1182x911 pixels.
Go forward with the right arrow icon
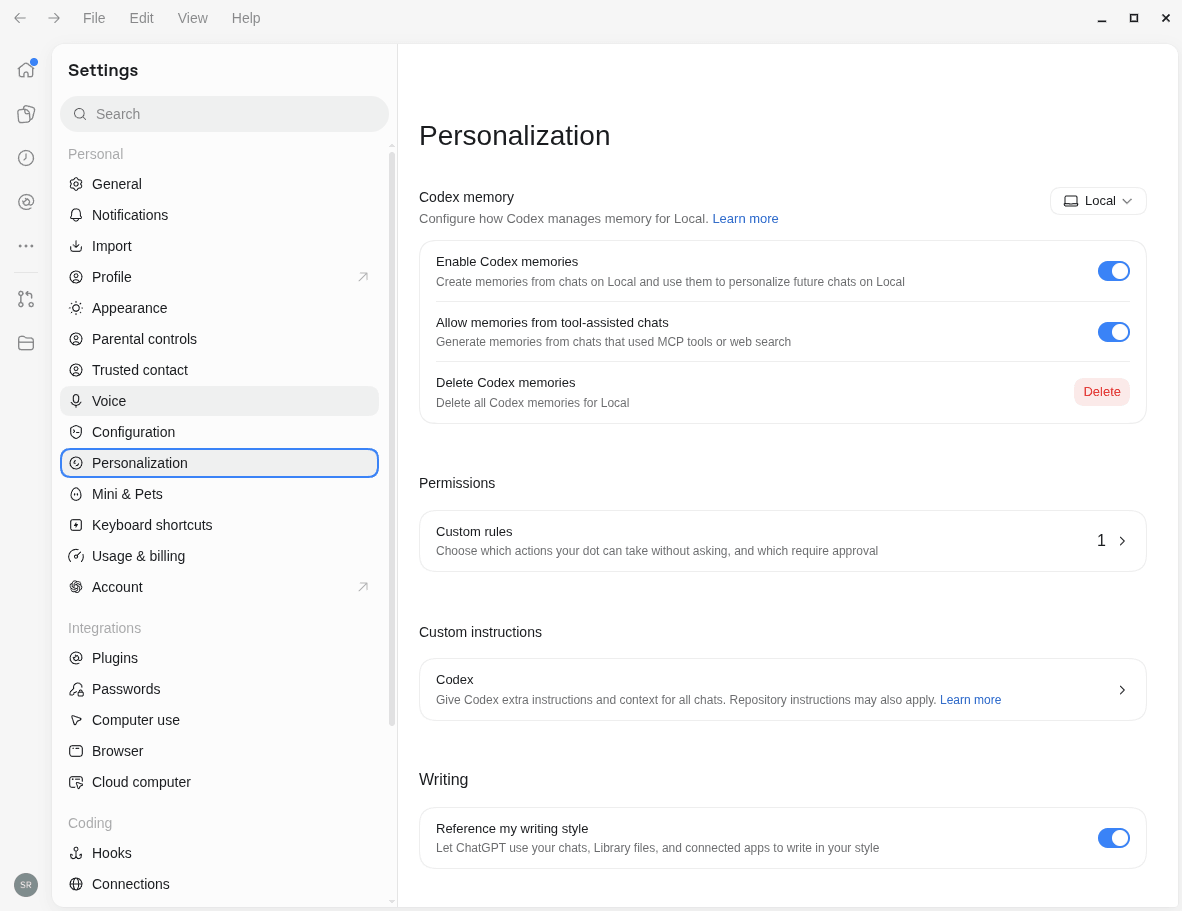point(54,18)
